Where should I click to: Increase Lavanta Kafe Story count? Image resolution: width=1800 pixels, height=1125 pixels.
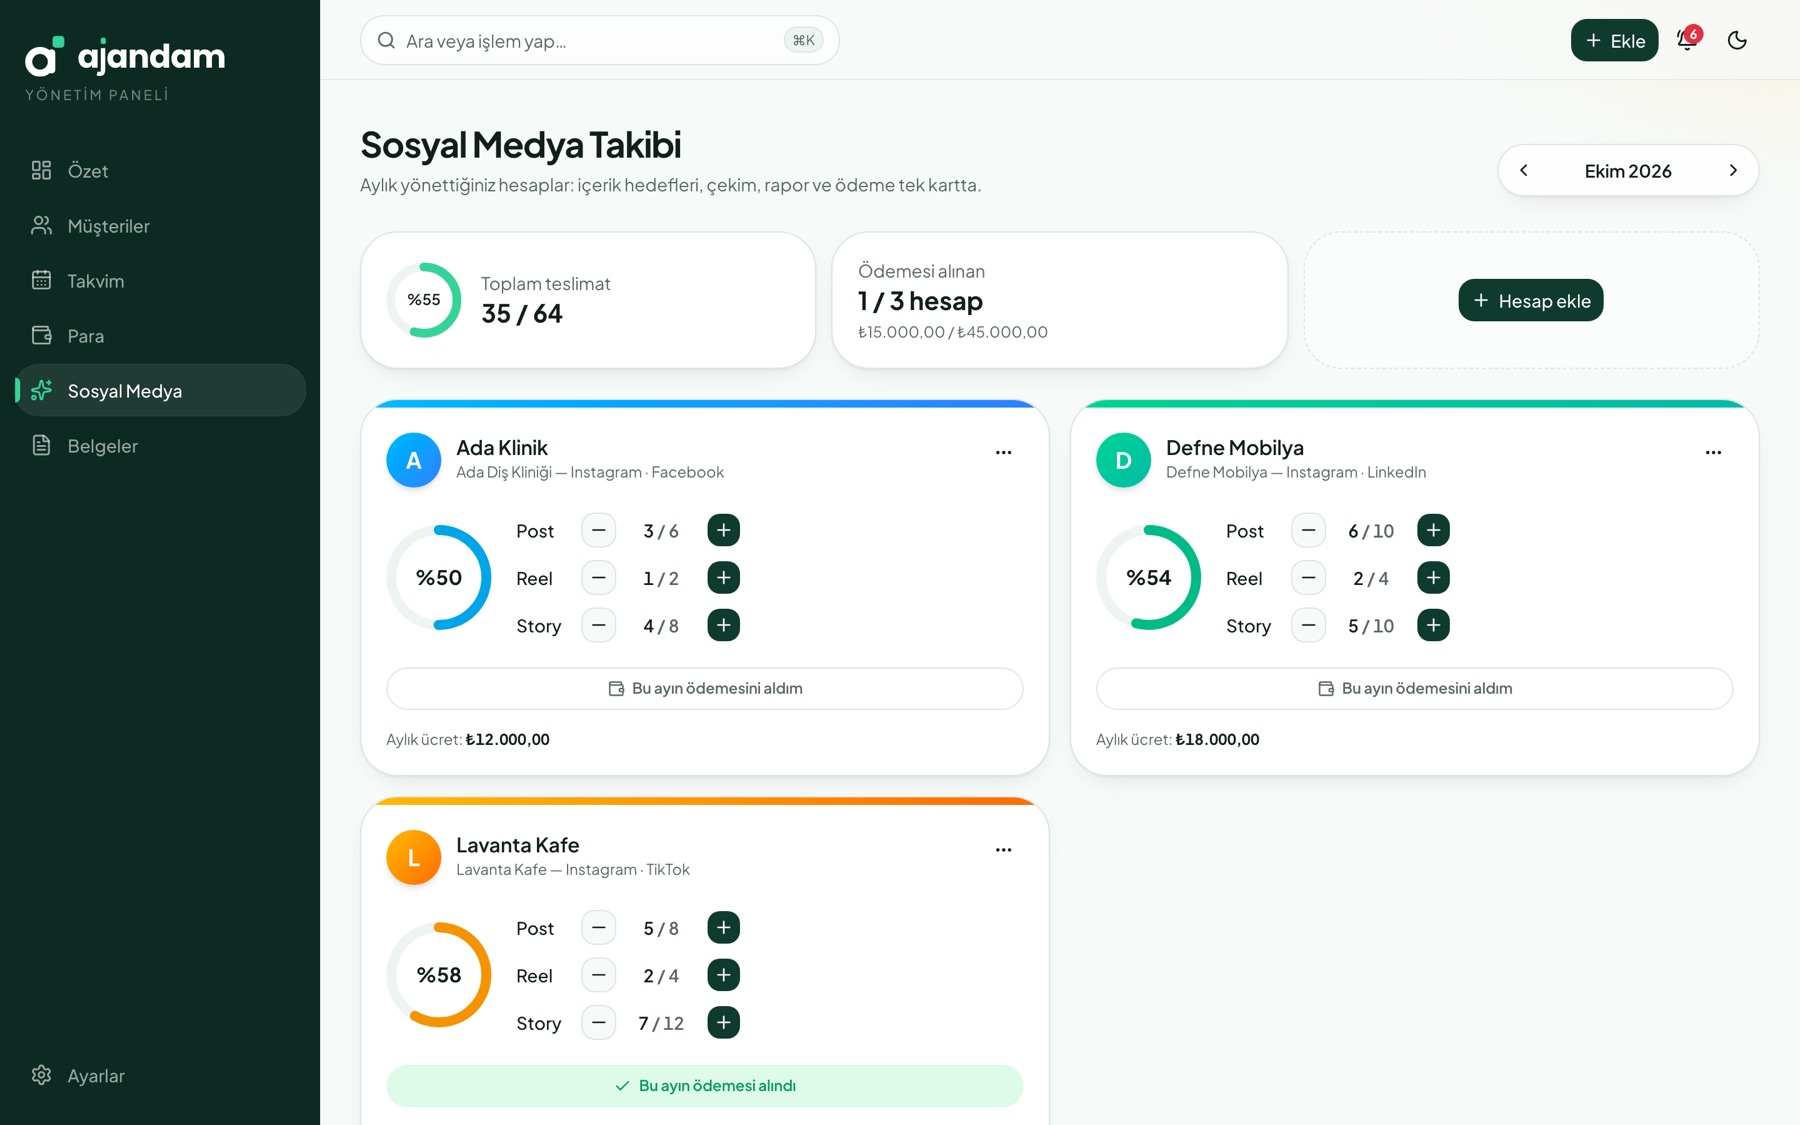pyautogui.click(x=723, y=1022)
